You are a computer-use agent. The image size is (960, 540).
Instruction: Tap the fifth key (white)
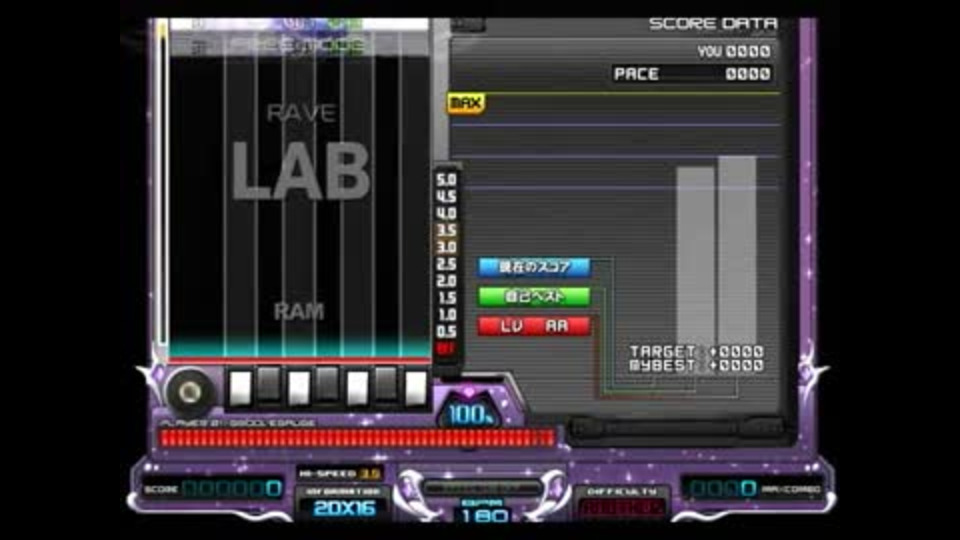358,389
